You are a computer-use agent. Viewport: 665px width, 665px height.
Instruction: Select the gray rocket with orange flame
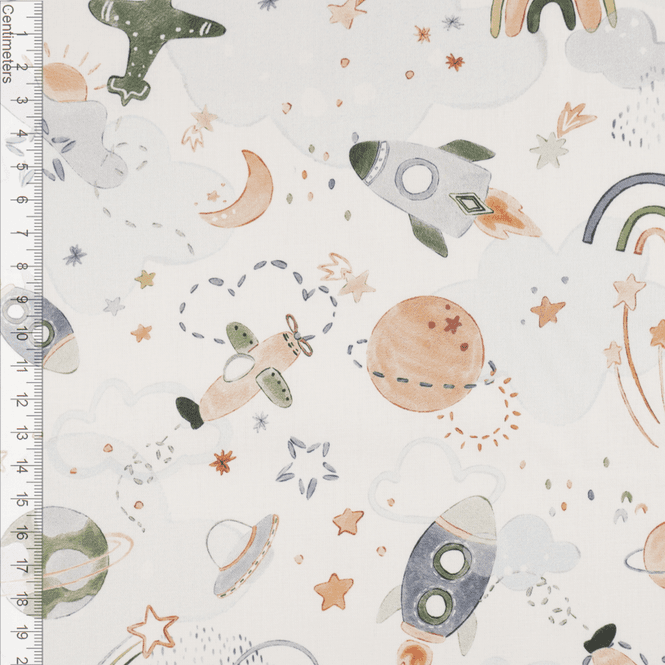[x=441, y=193]
